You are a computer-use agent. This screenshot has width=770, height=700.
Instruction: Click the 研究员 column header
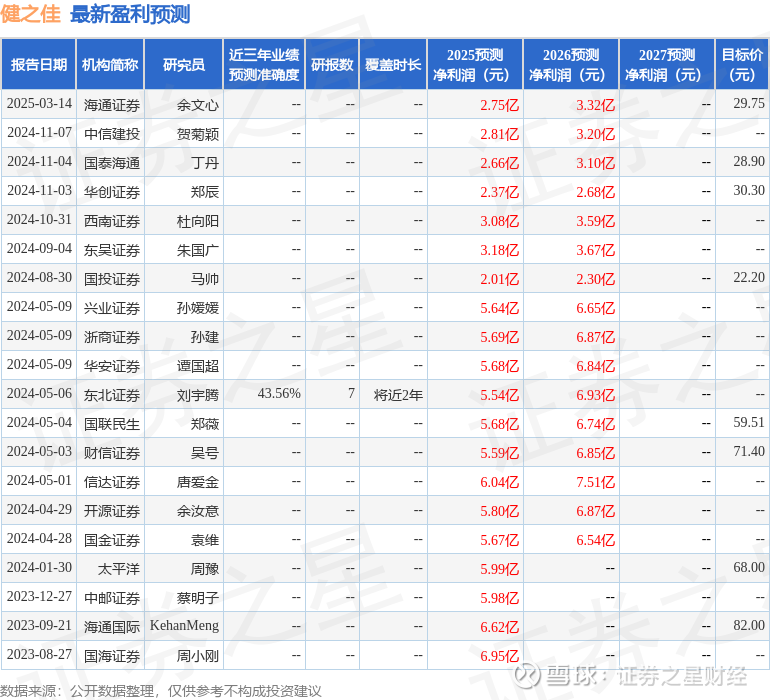tap(184, 64)
